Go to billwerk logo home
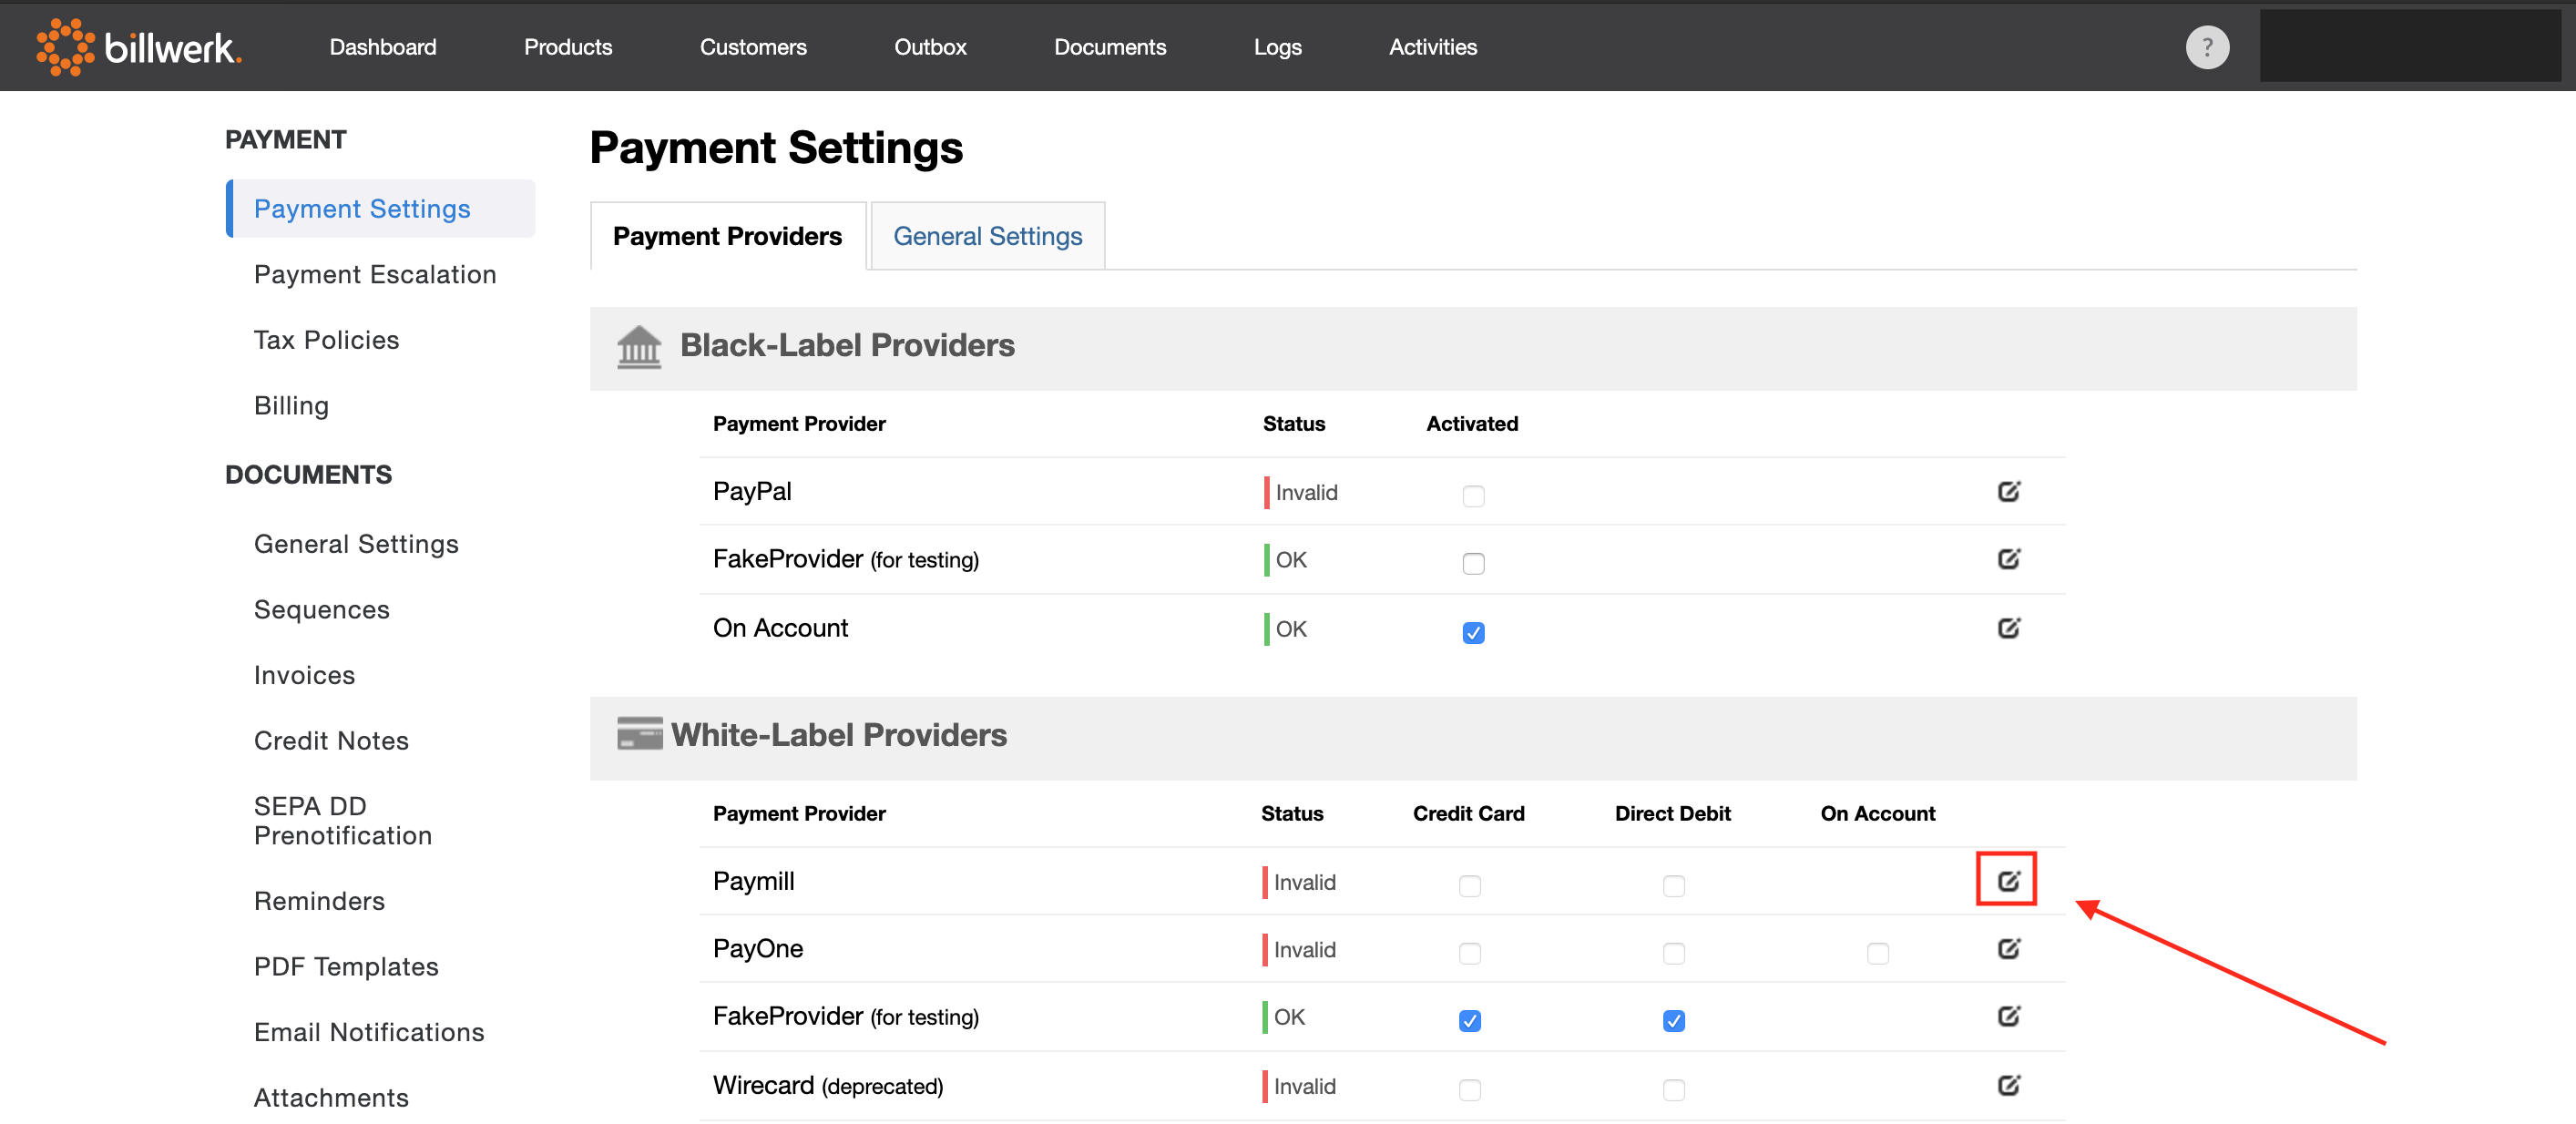Screen dimensions: 2576x1124 pyautogui.click(x=139, y=46)
